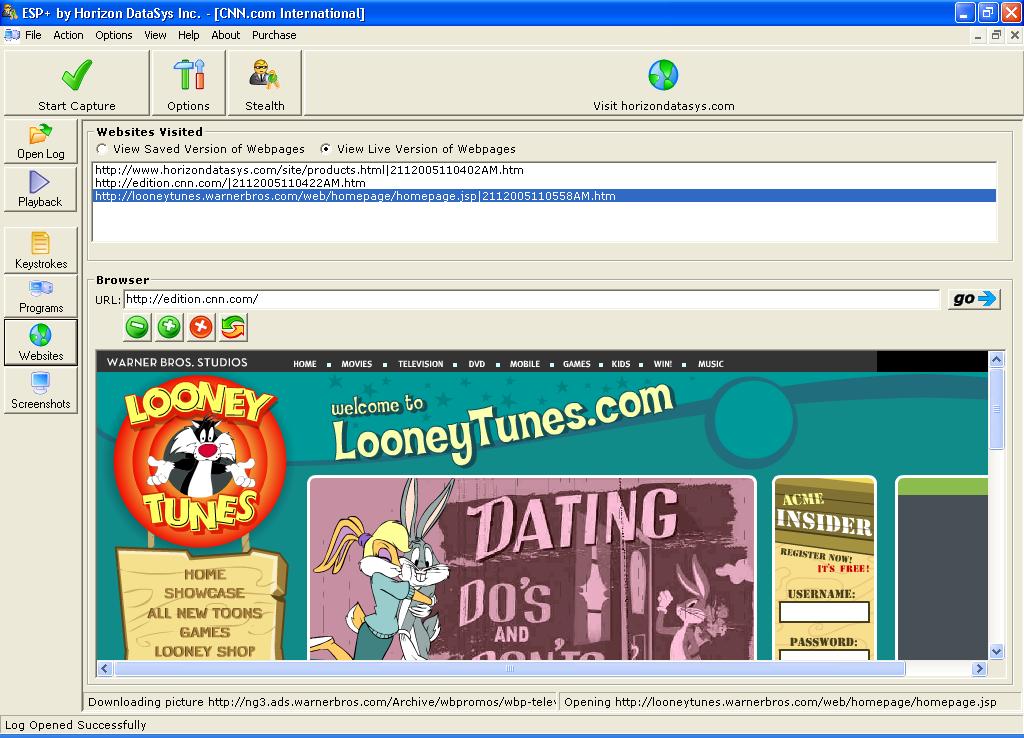Click LOONEY SHOP on wooden sign

coord(204,651)
